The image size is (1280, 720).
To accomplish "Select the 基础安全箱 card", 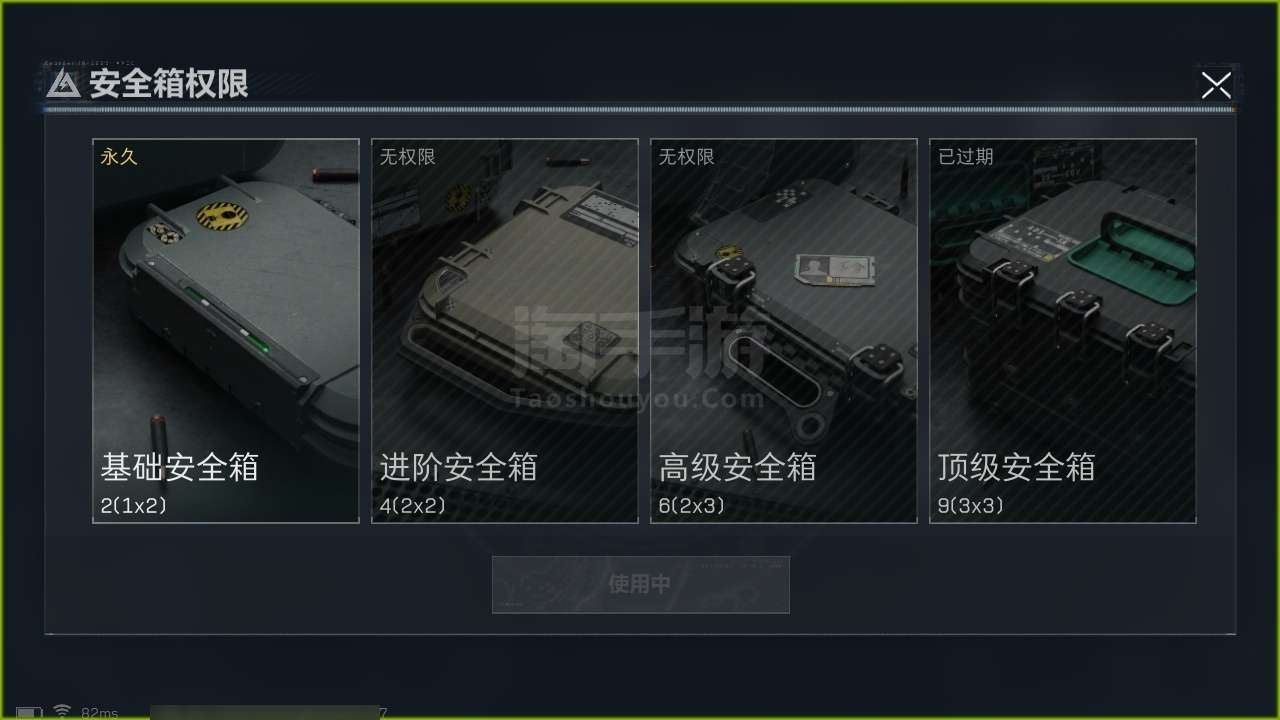I will click(226, 330).
